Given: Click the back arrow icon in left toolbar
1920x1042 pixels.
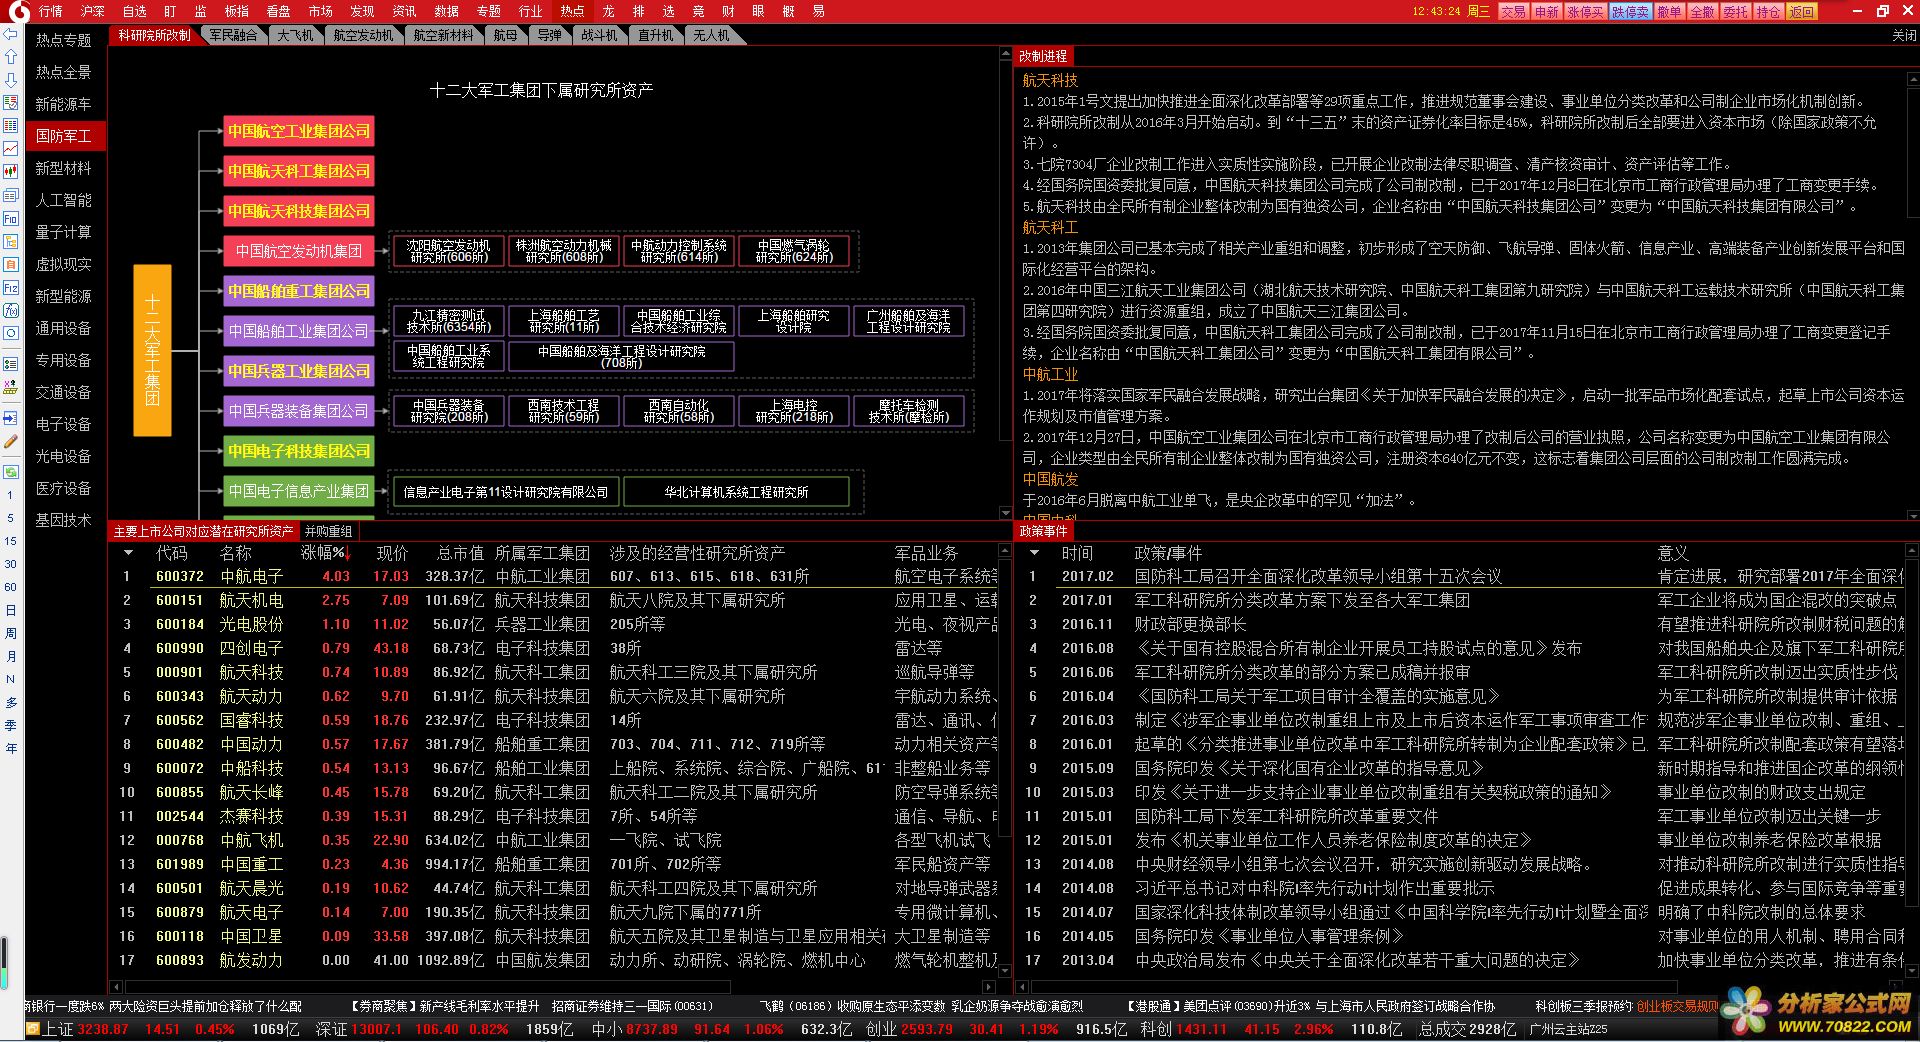Looking at the screenshot, I should click(x=11, y=34).
